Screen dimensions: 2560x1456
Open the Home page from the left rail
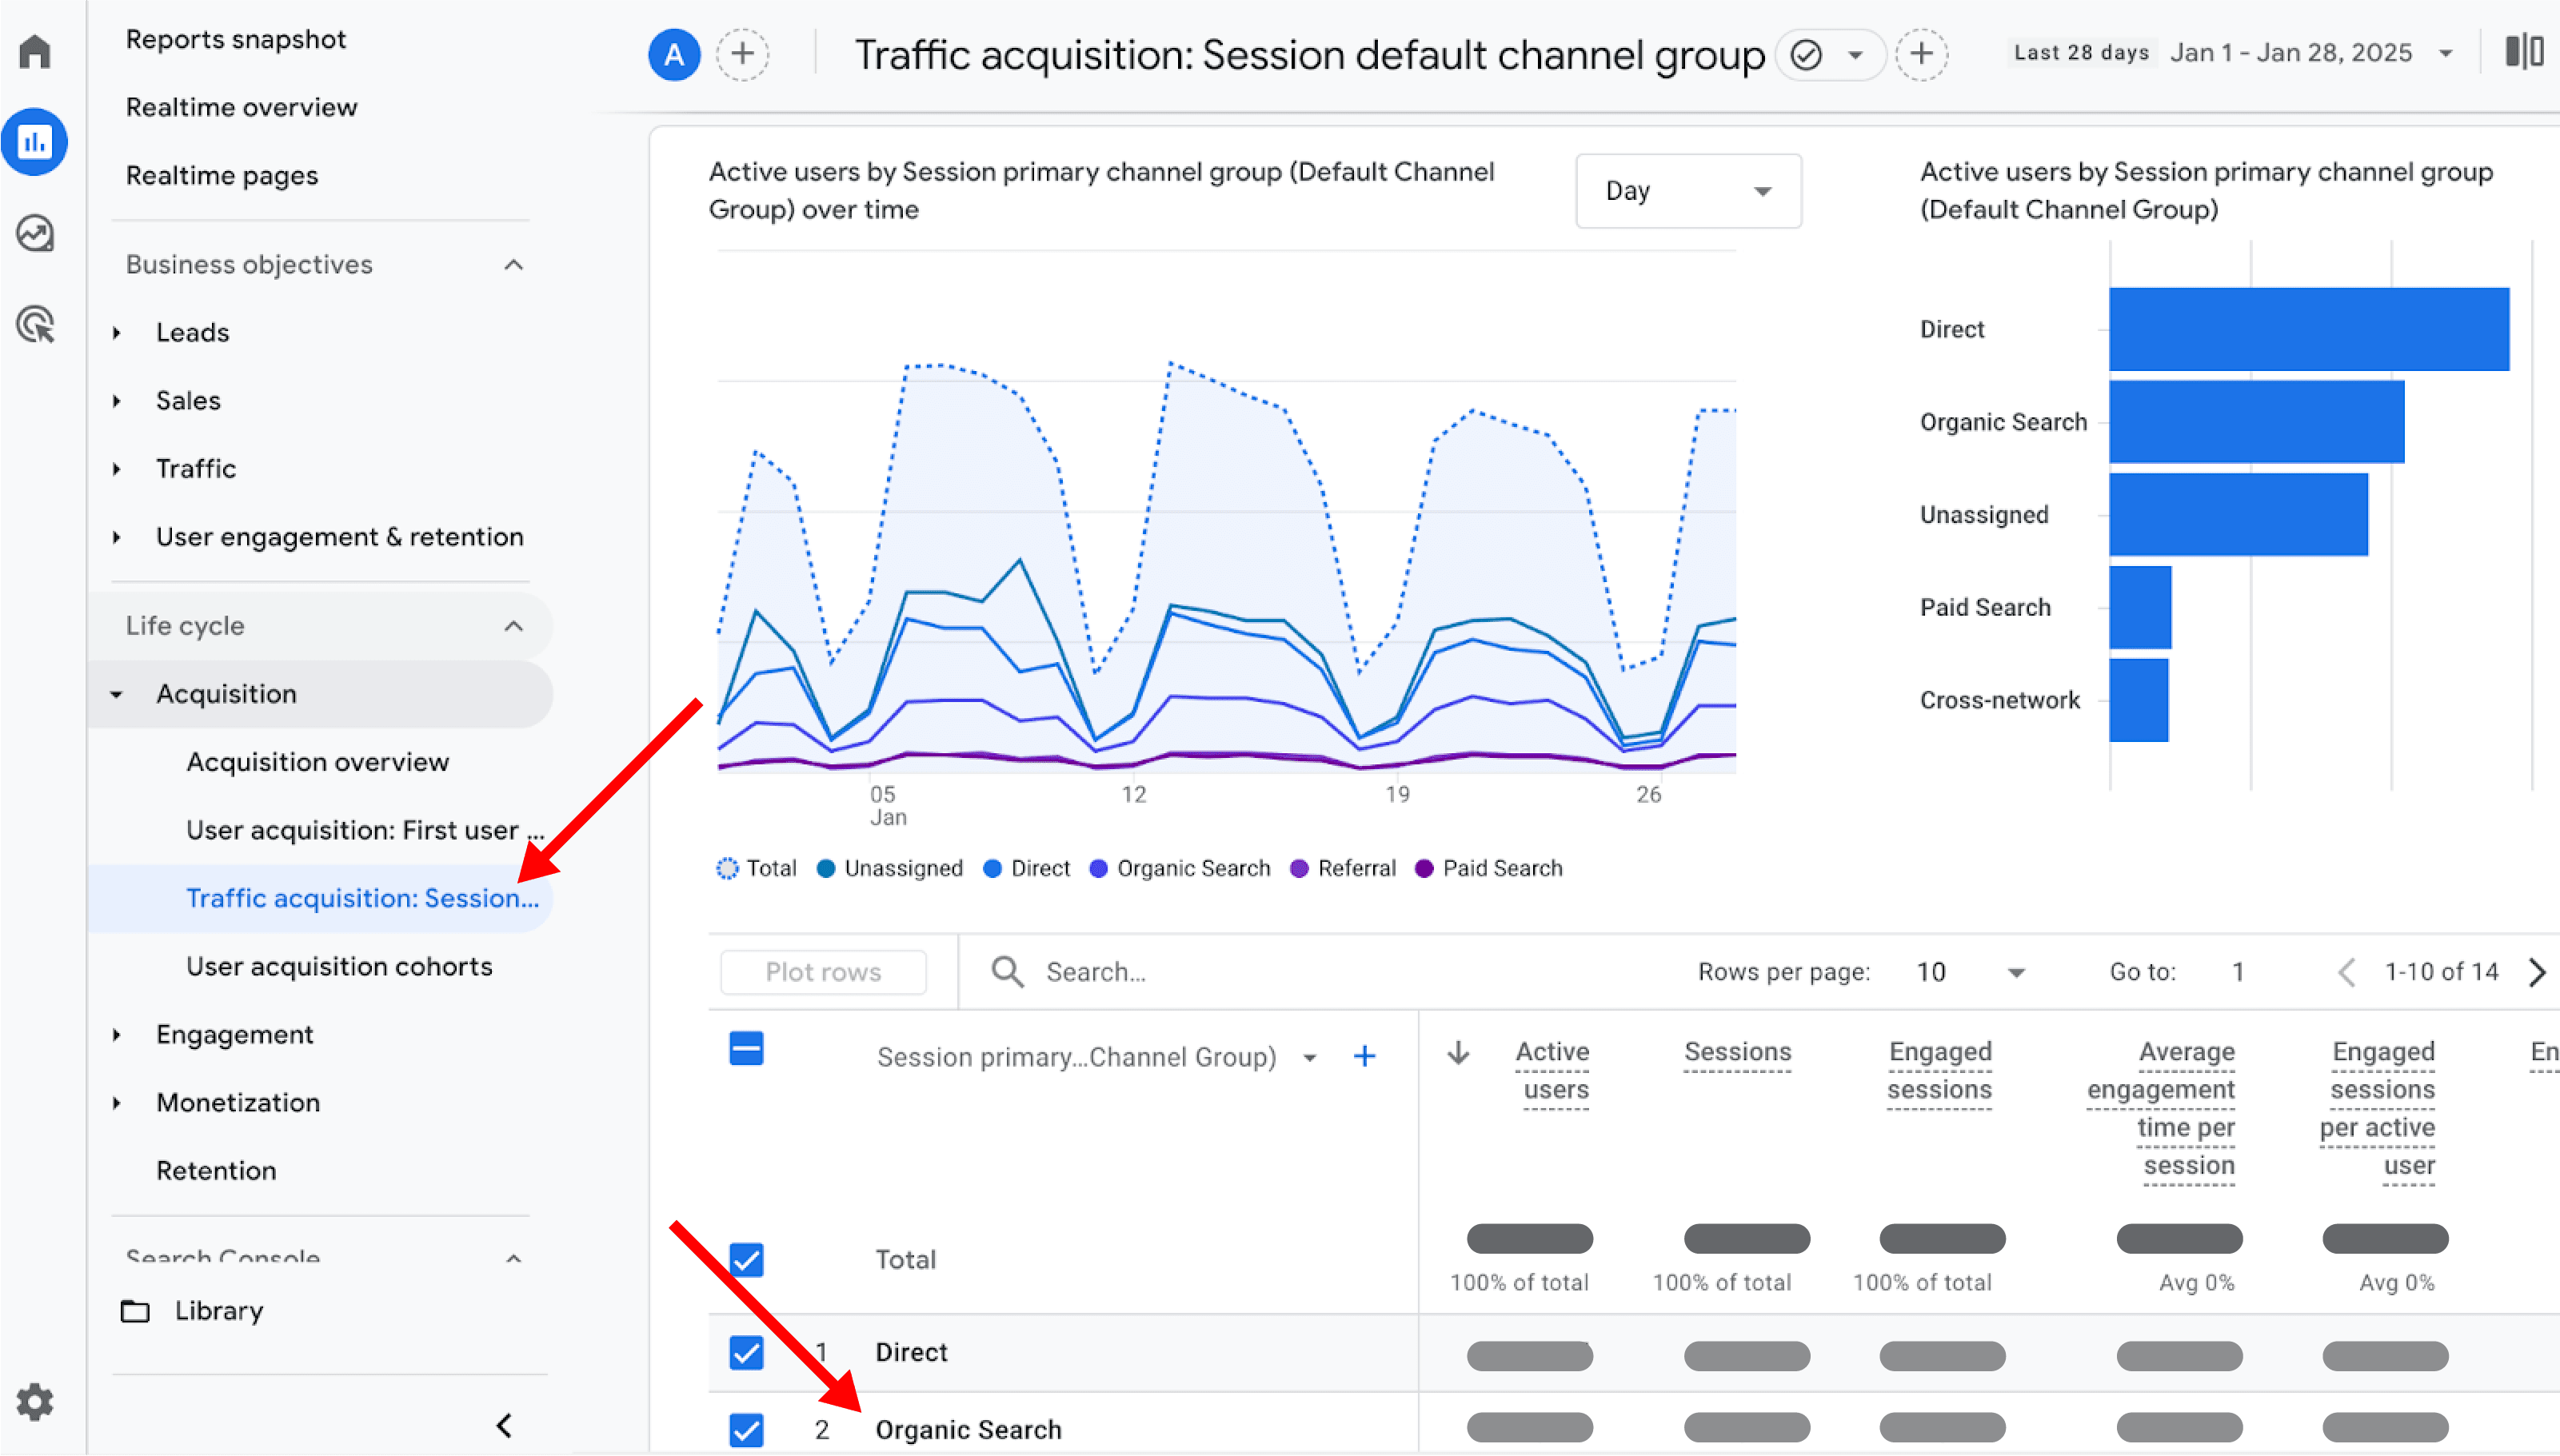click(35, 50)
